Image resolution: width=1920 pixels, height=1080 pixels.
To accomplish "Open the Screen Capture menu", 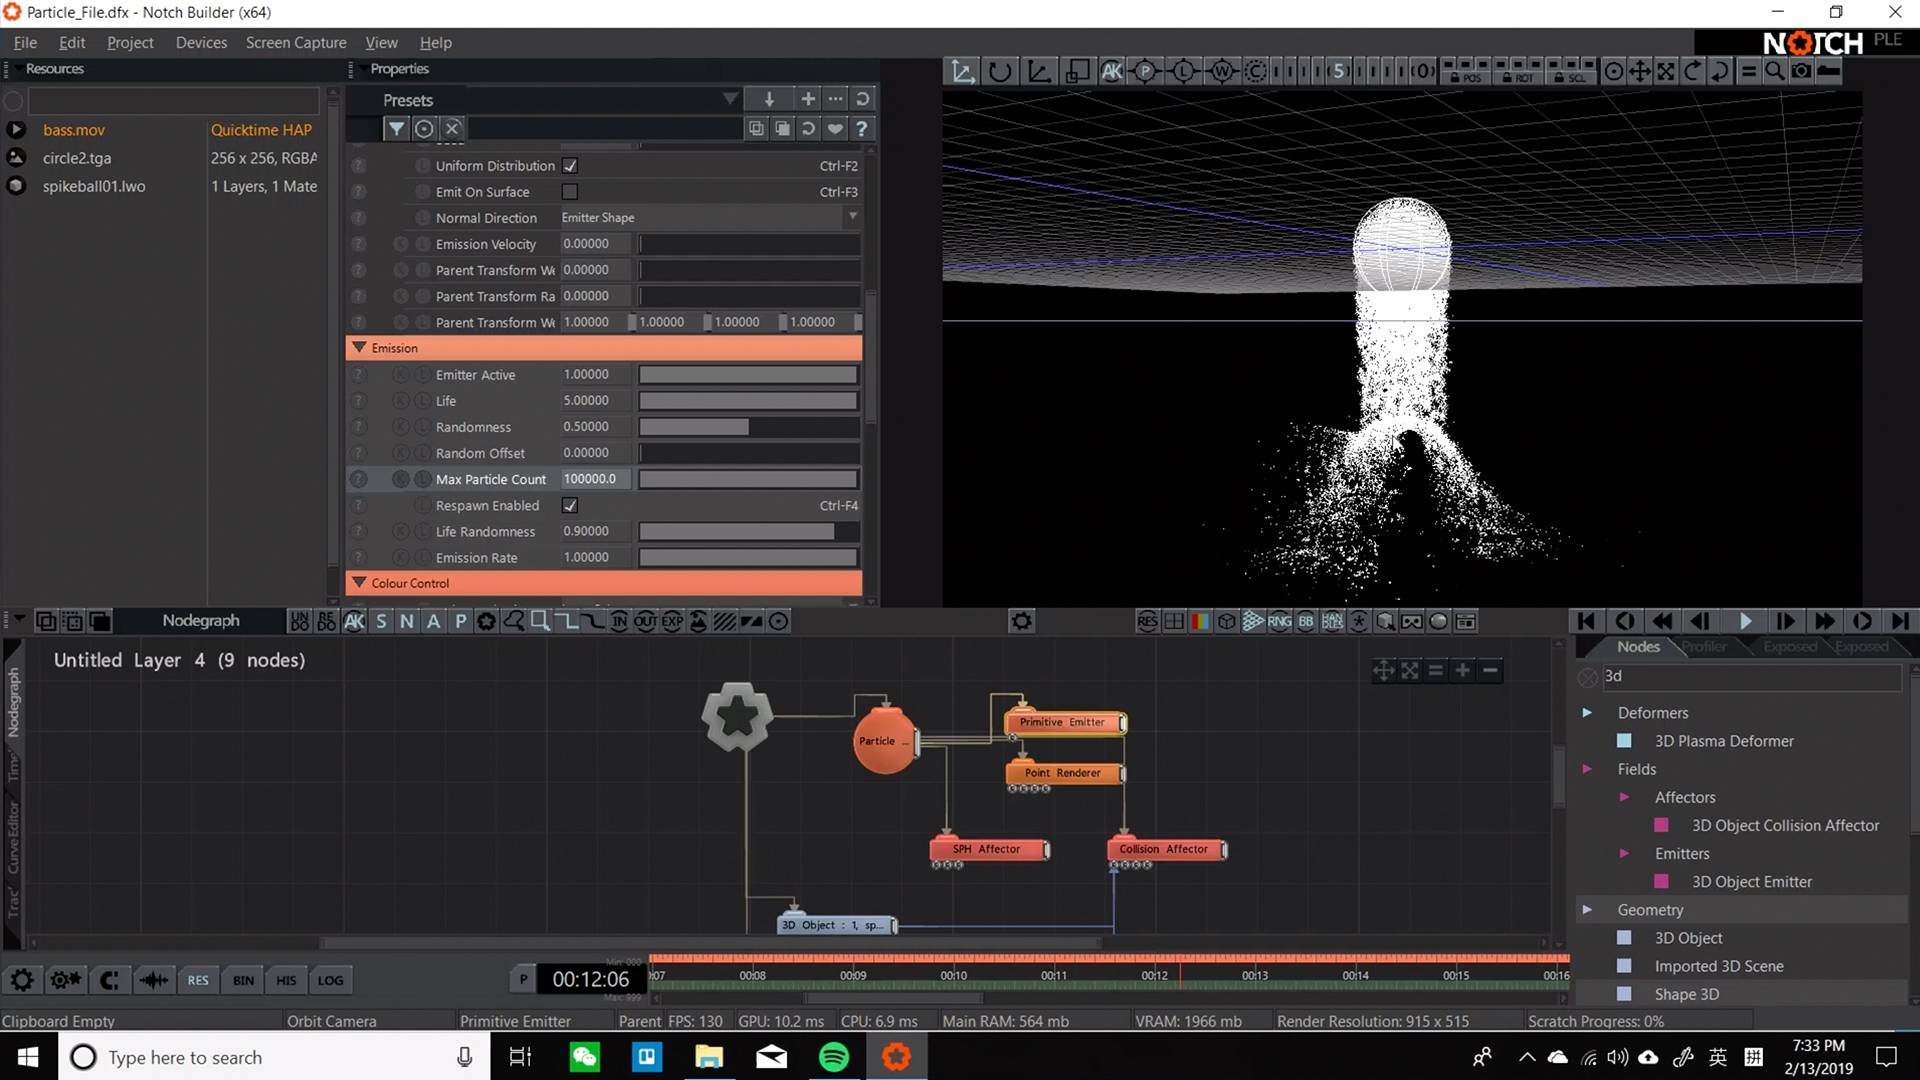I will [296, 43].
